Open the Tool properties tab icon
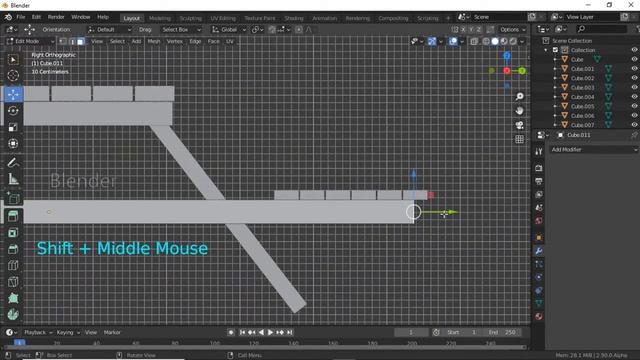 (x=539, y=151)
